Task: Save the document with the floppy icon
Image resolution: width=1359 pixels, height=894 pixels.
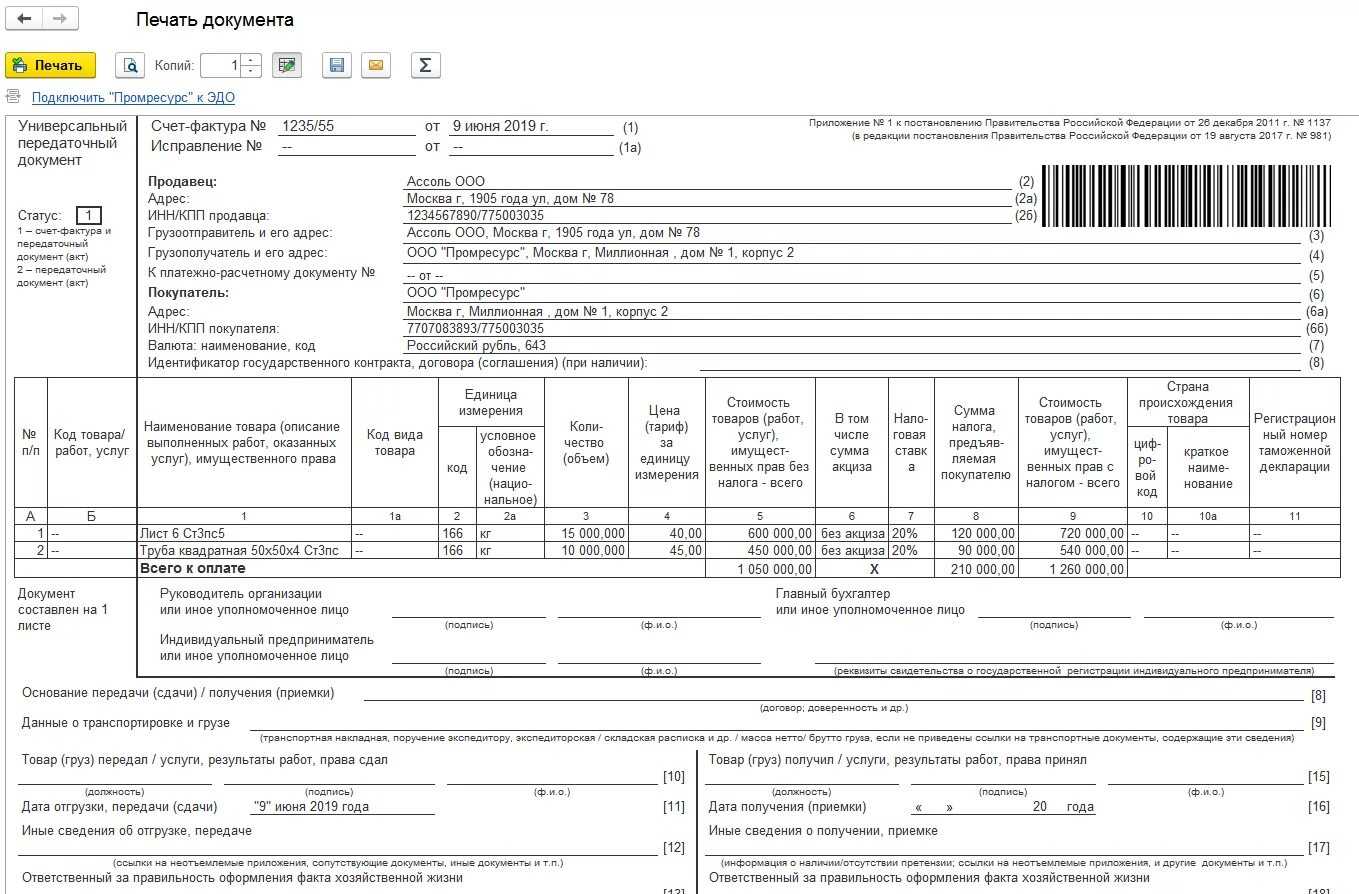Action: (337, 65)
